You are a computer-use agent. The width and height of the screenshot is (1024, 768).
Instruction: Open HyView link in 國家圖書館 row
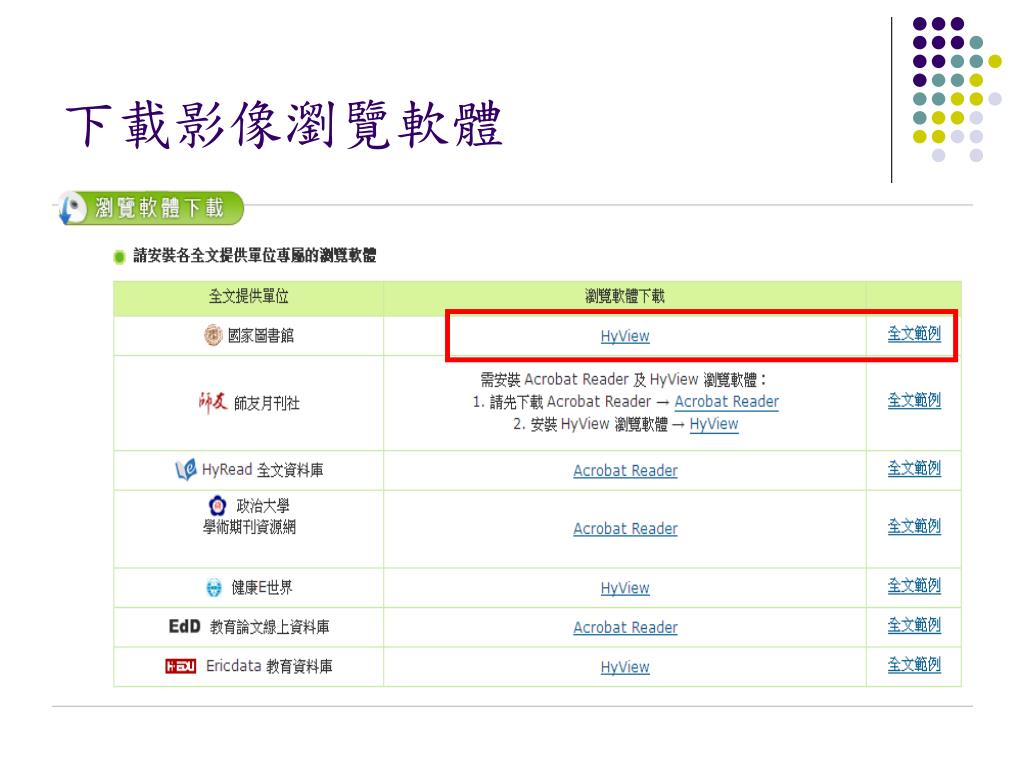coord(625,336)
